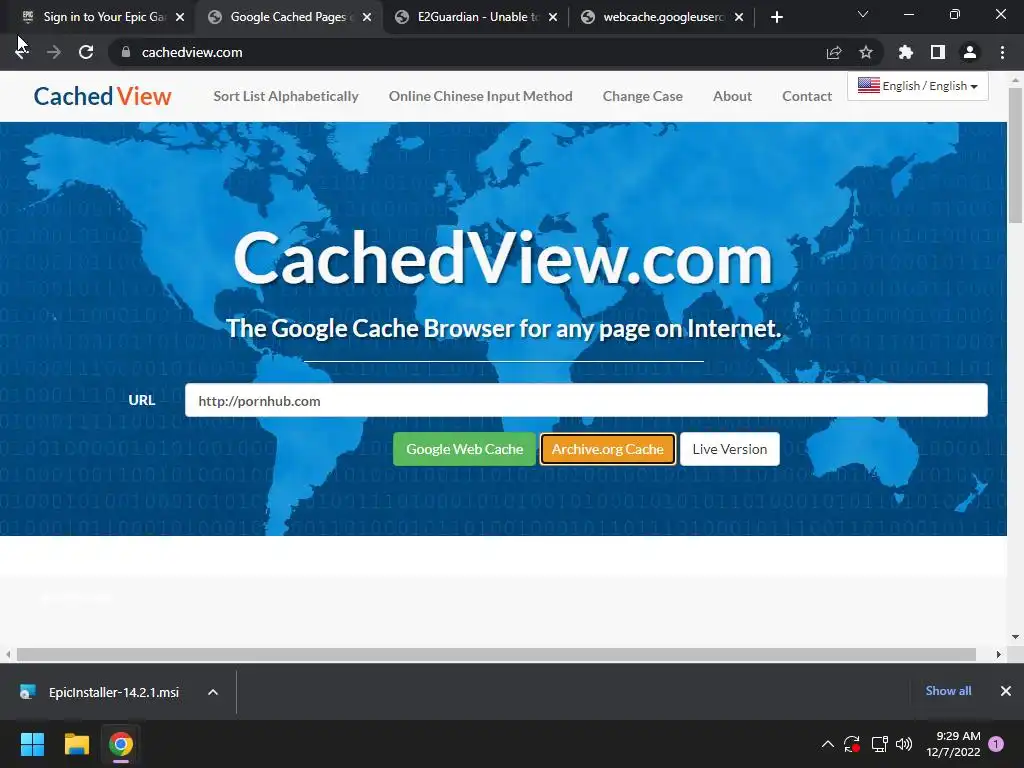Image resolution: width=1024 pixels, height=768 pixels.
Task: Click the Live Version button
Action: [x=729, y=449]
